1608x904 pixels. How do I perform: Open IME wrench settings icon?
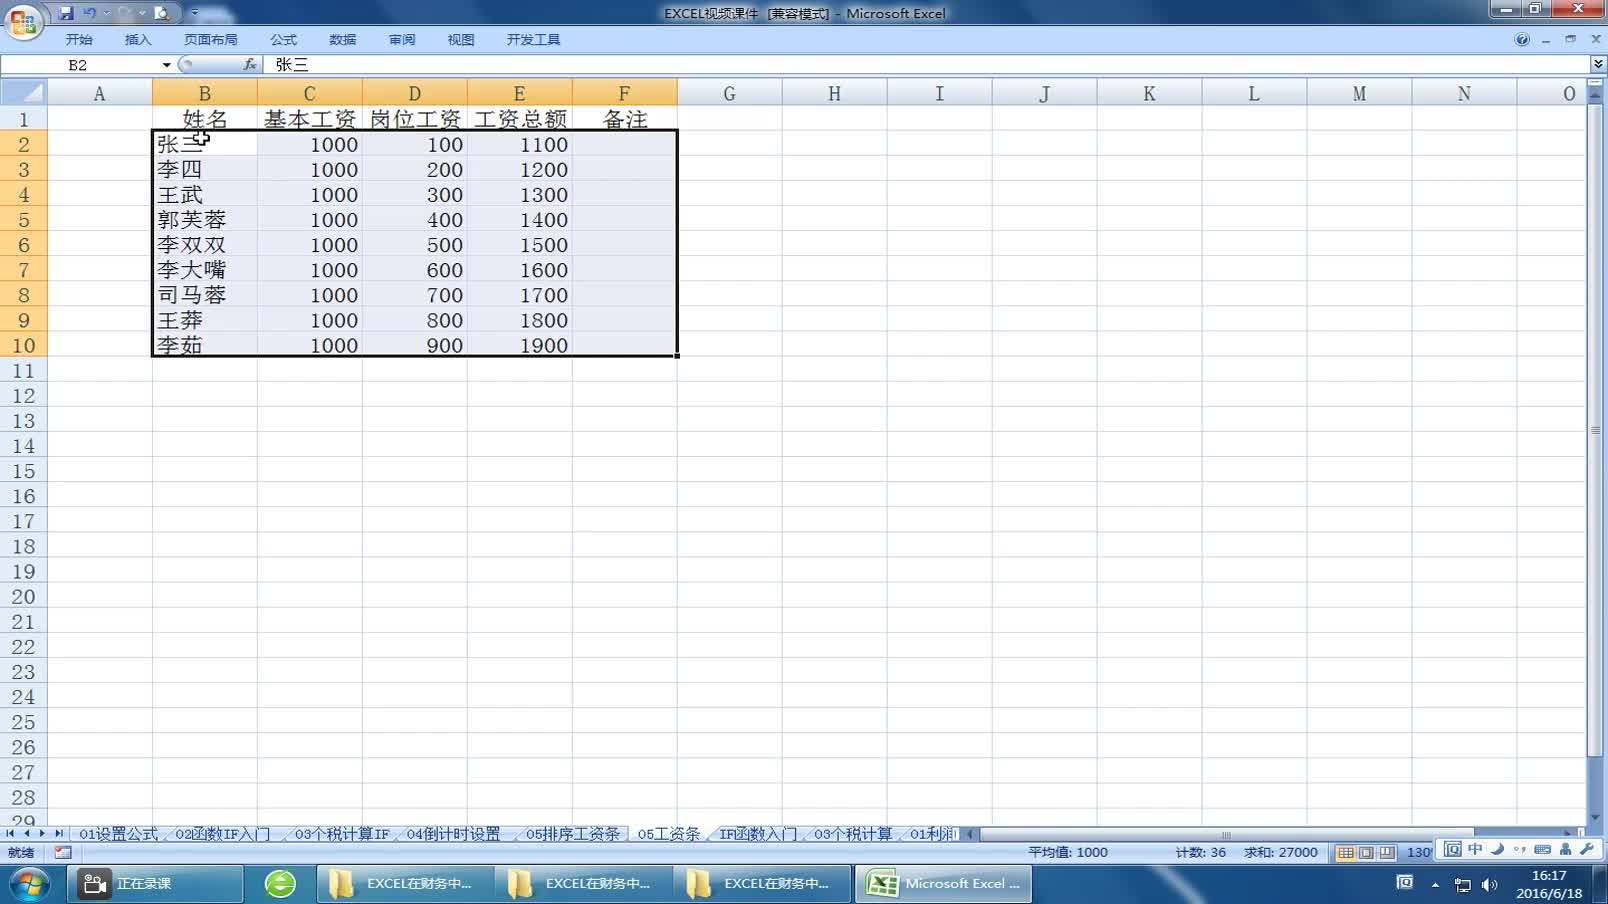pyautogui.click(x=1587, y=849)
